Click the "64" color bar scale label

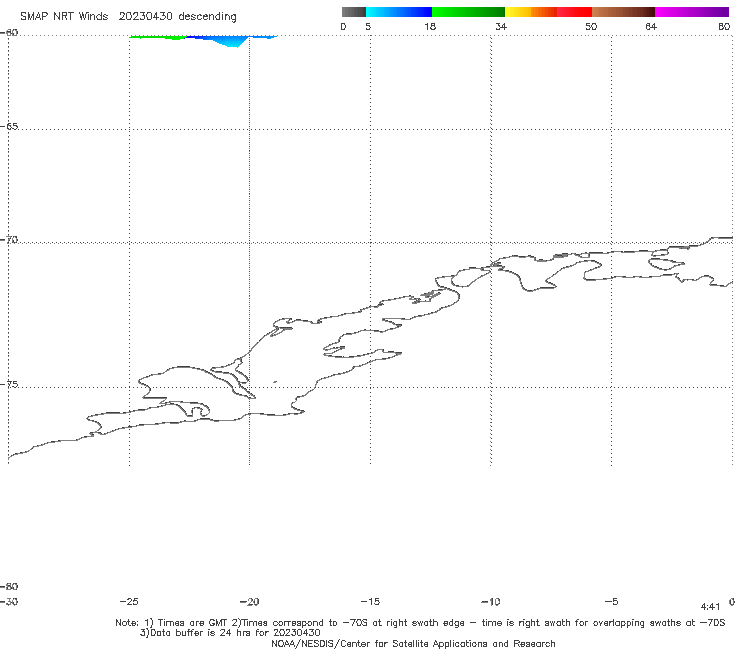[651, 27]
